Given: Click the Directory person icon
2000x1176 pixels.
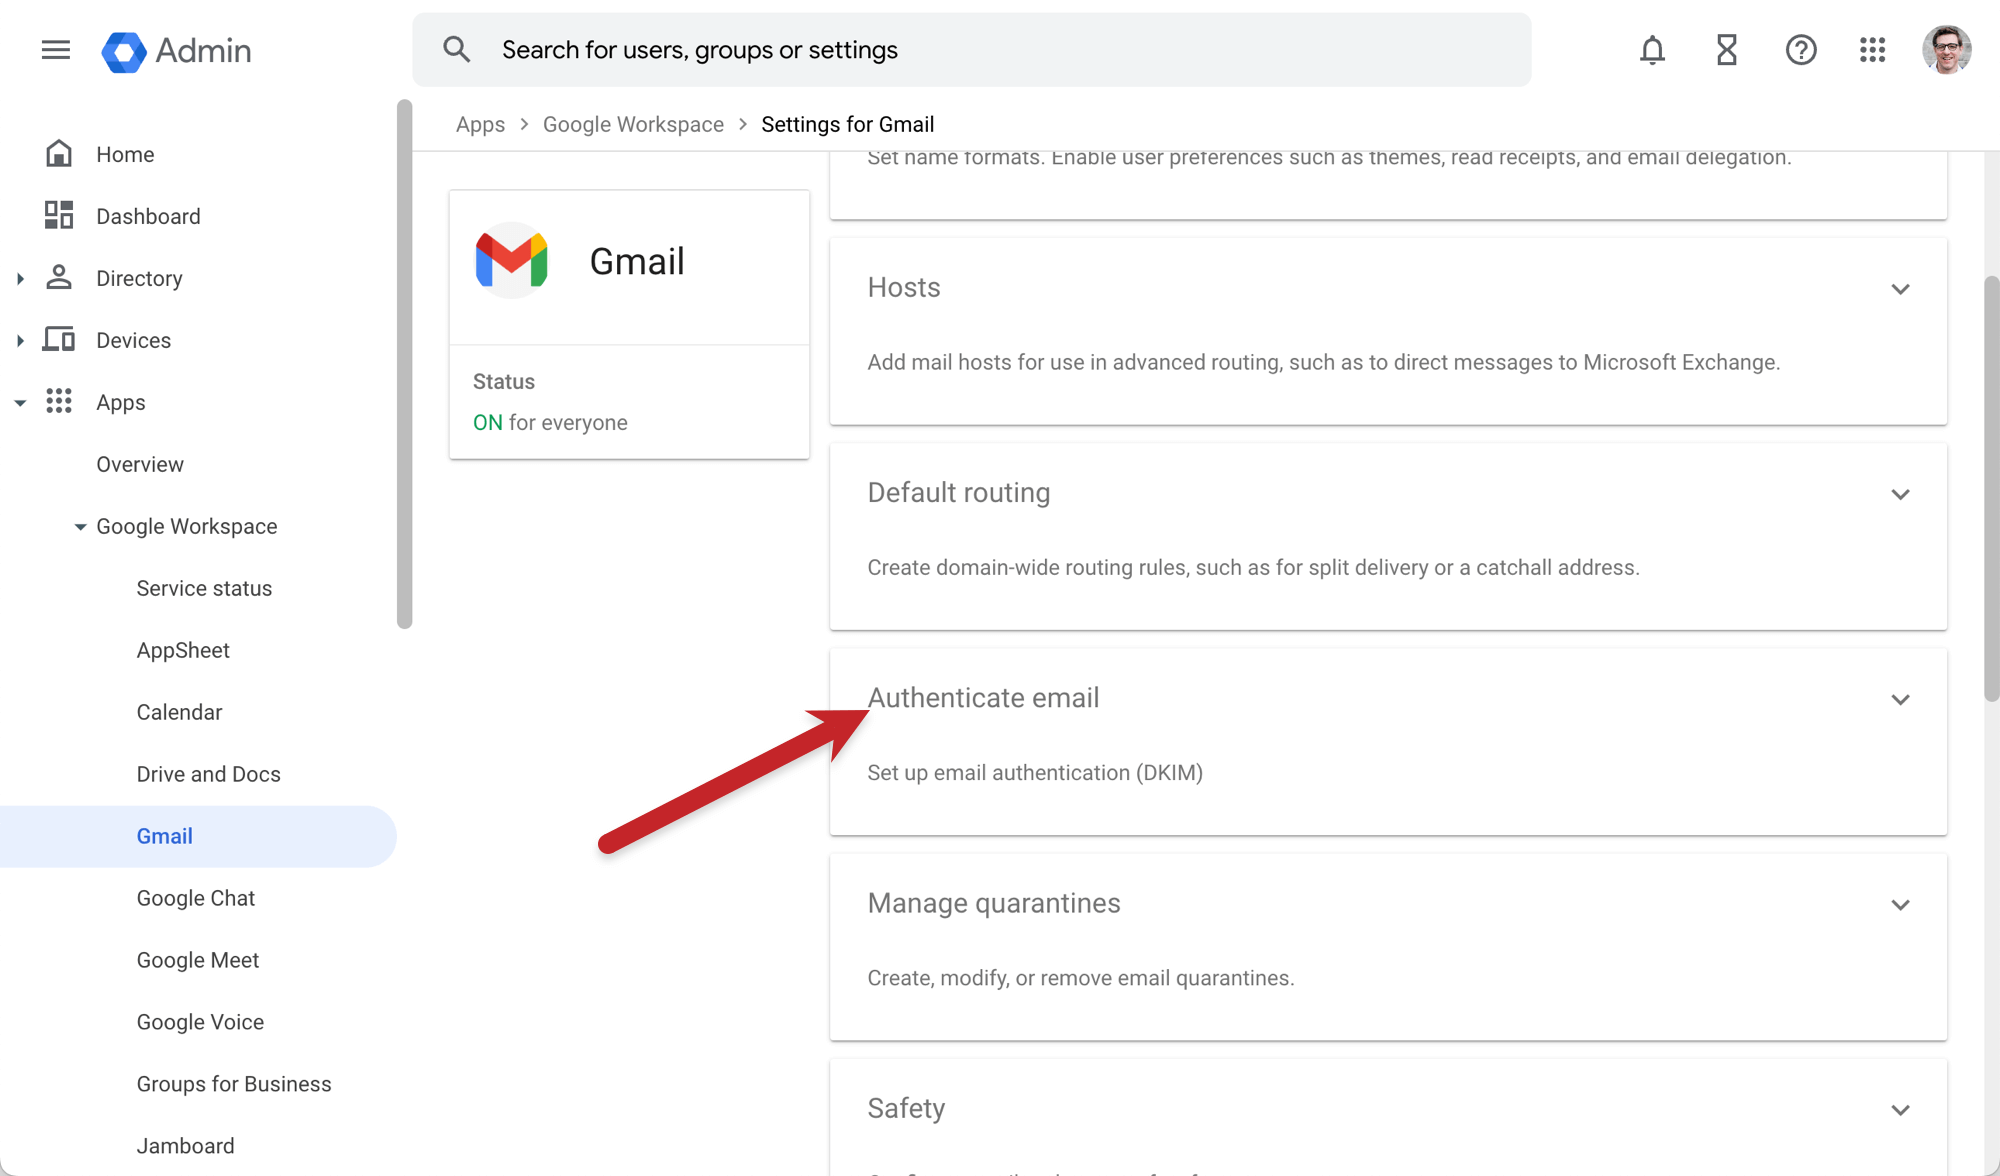Looking at the screenshot, I should 59,278.
